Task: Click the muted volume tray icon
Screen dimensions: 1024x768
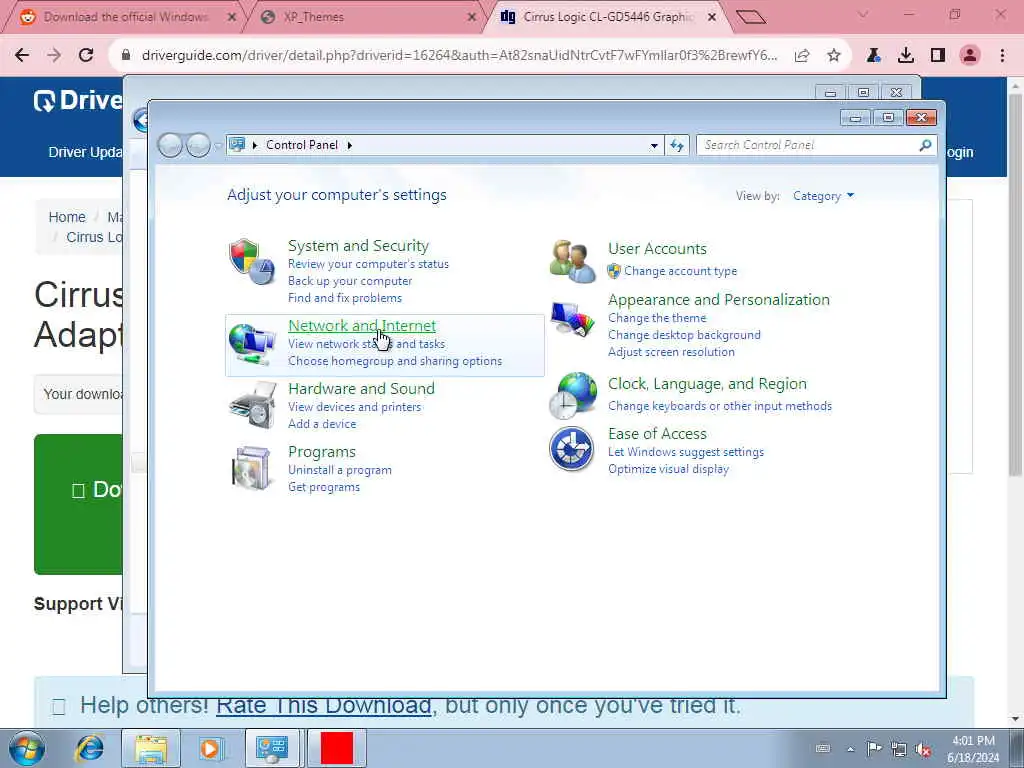Action: (923, 749)
